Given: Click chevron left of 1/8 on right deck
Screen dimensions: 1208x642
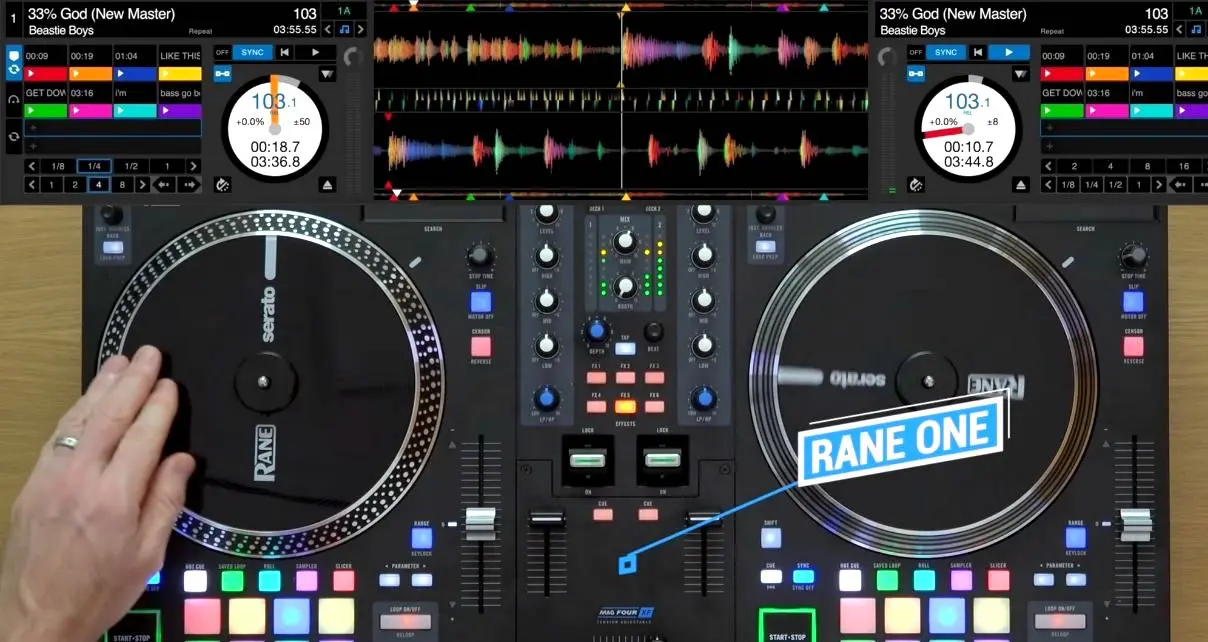Looking at the screenshot, I should (1048, 185).
